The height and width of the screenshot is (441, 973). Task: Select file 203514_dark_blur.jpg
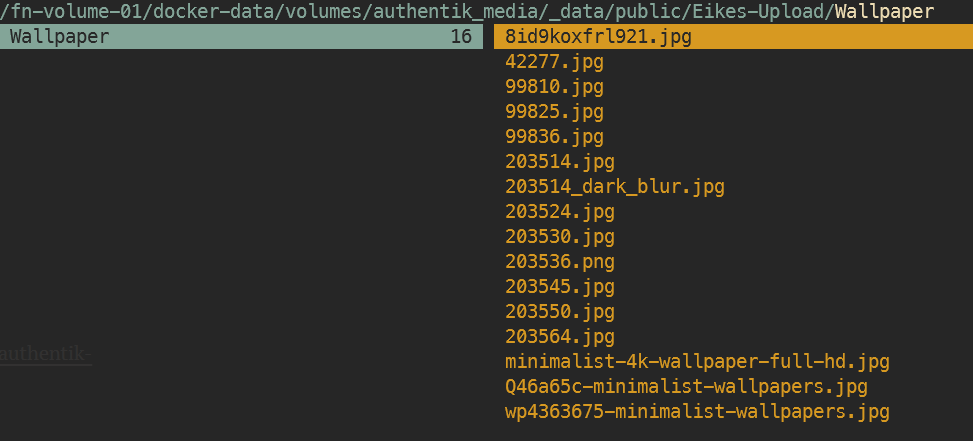(x=615, y=187)
